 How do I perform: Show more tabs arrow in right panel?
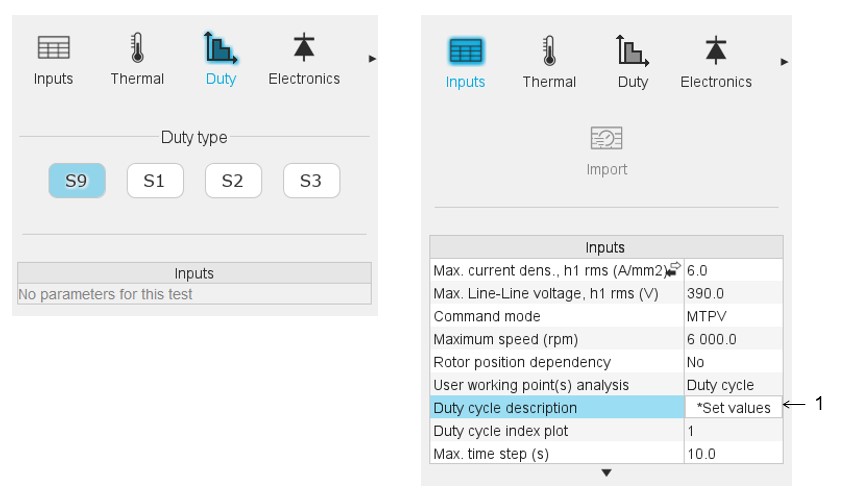(x=784, y=62)
